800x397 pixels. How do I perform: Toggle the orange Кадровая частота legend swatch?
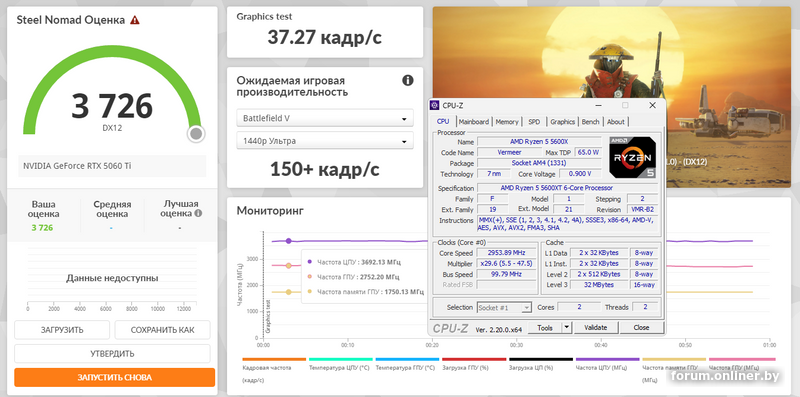click(274, 359)
